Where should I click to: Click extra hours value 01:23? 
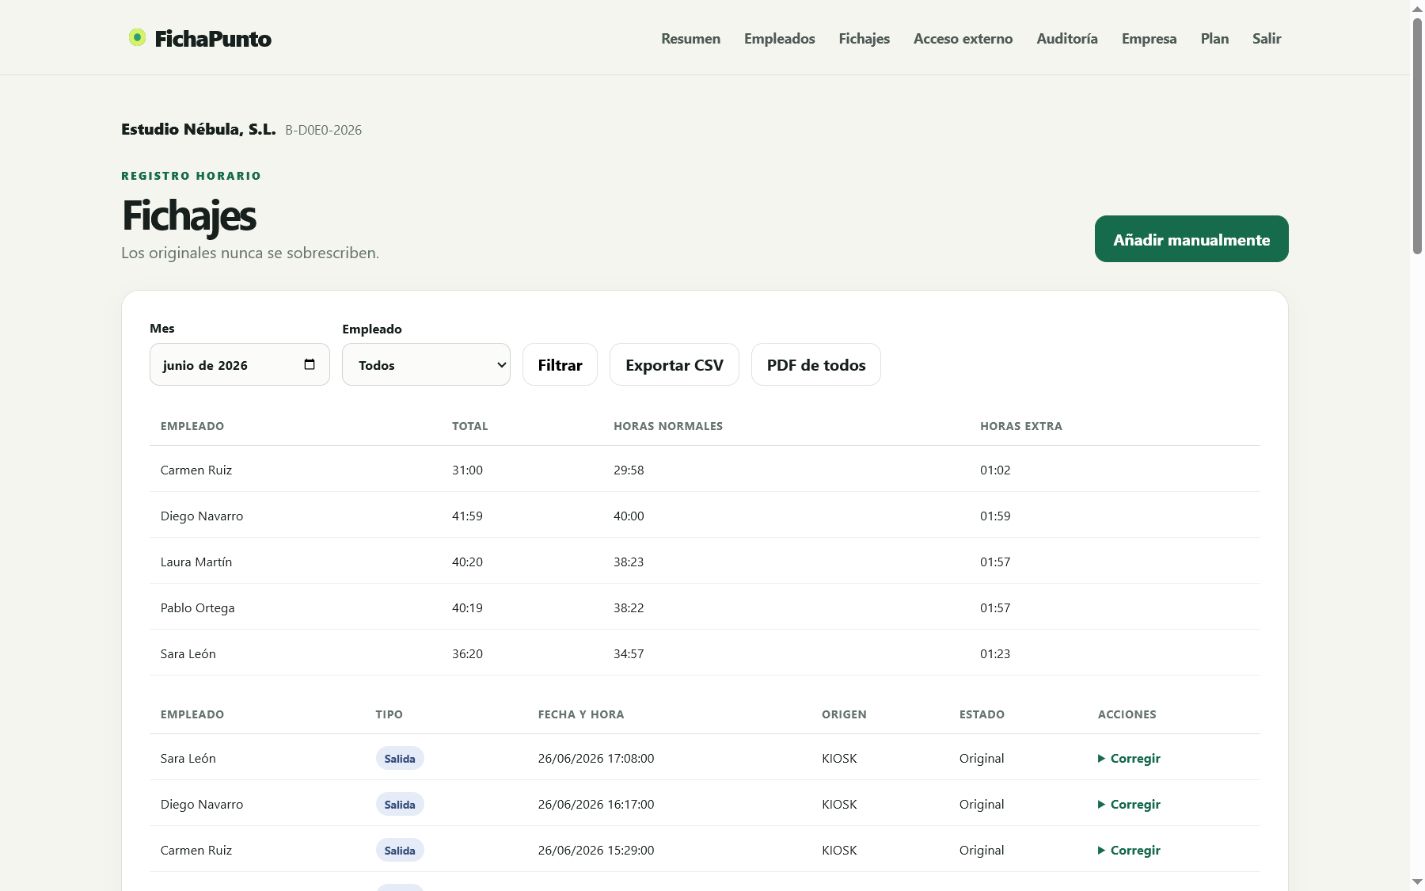pos(995,654)
